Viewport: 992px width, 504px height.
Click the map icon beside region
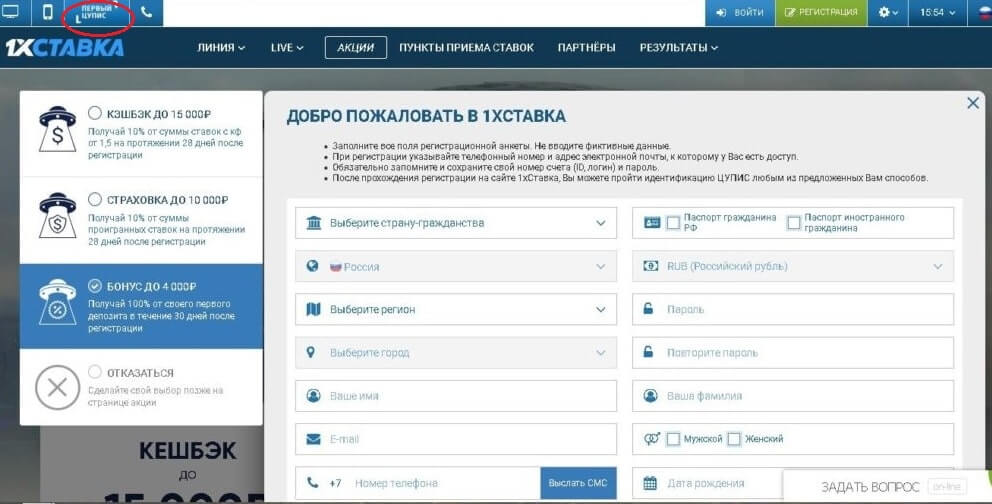pos(313,309)
